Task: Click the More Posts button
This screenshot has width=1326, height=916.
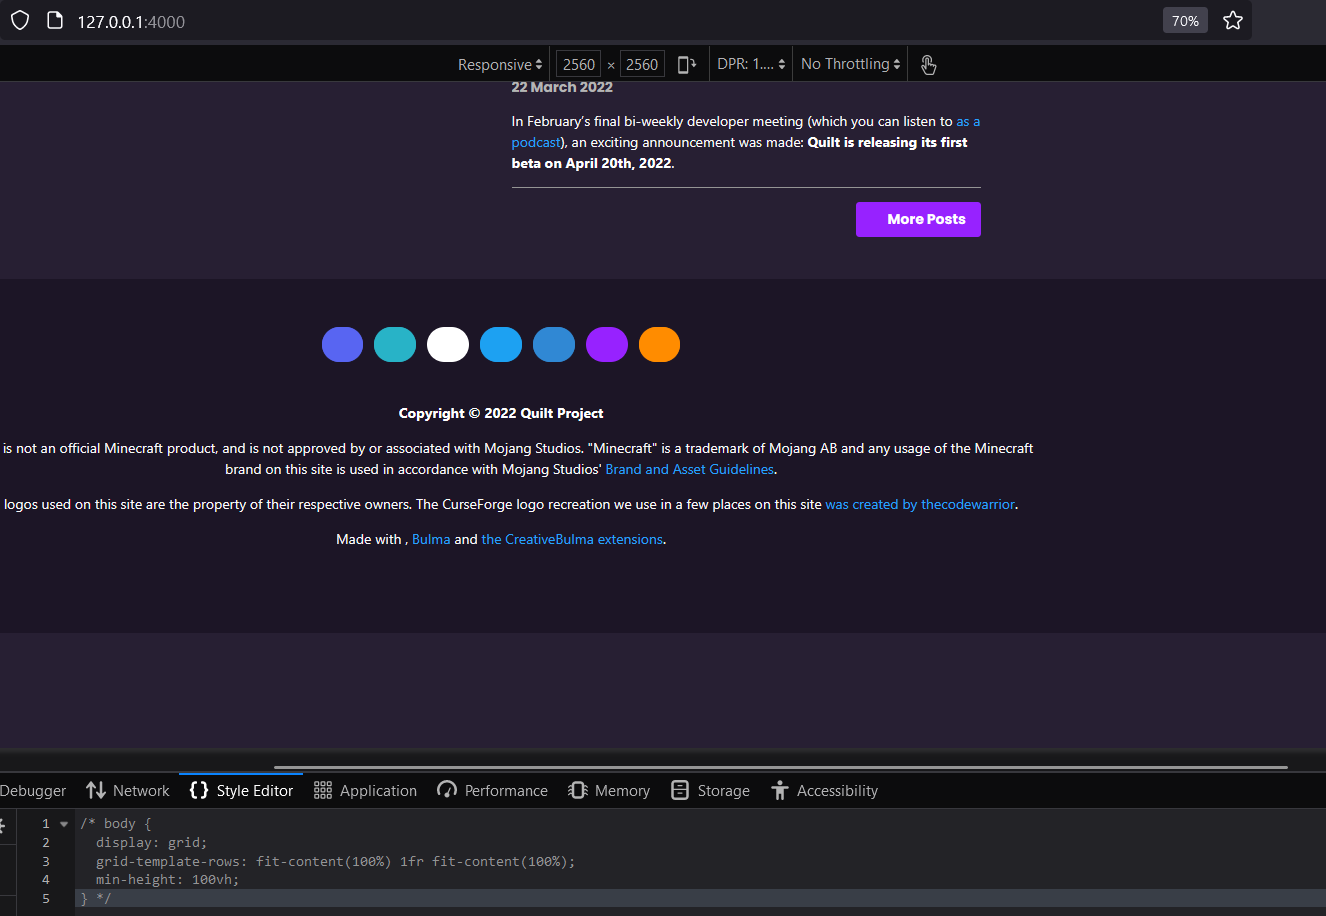Action: pos(918,219)
